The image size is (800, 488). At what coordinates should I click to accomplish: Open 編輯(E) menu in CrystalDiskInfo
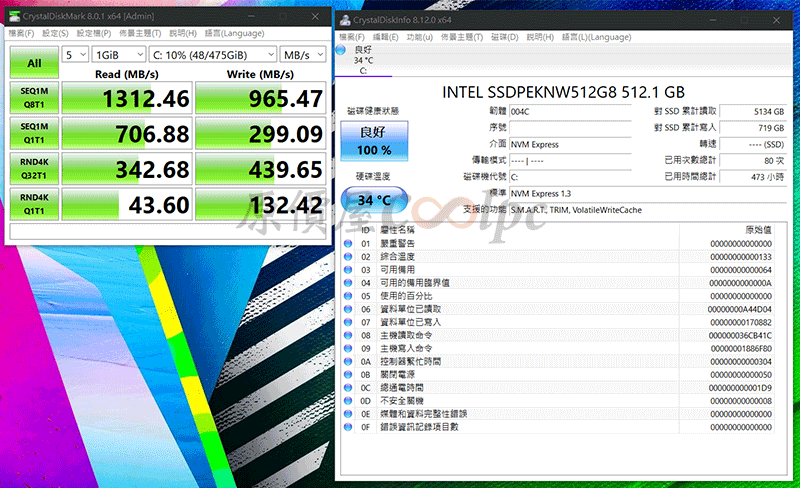(x=385, y=37)
